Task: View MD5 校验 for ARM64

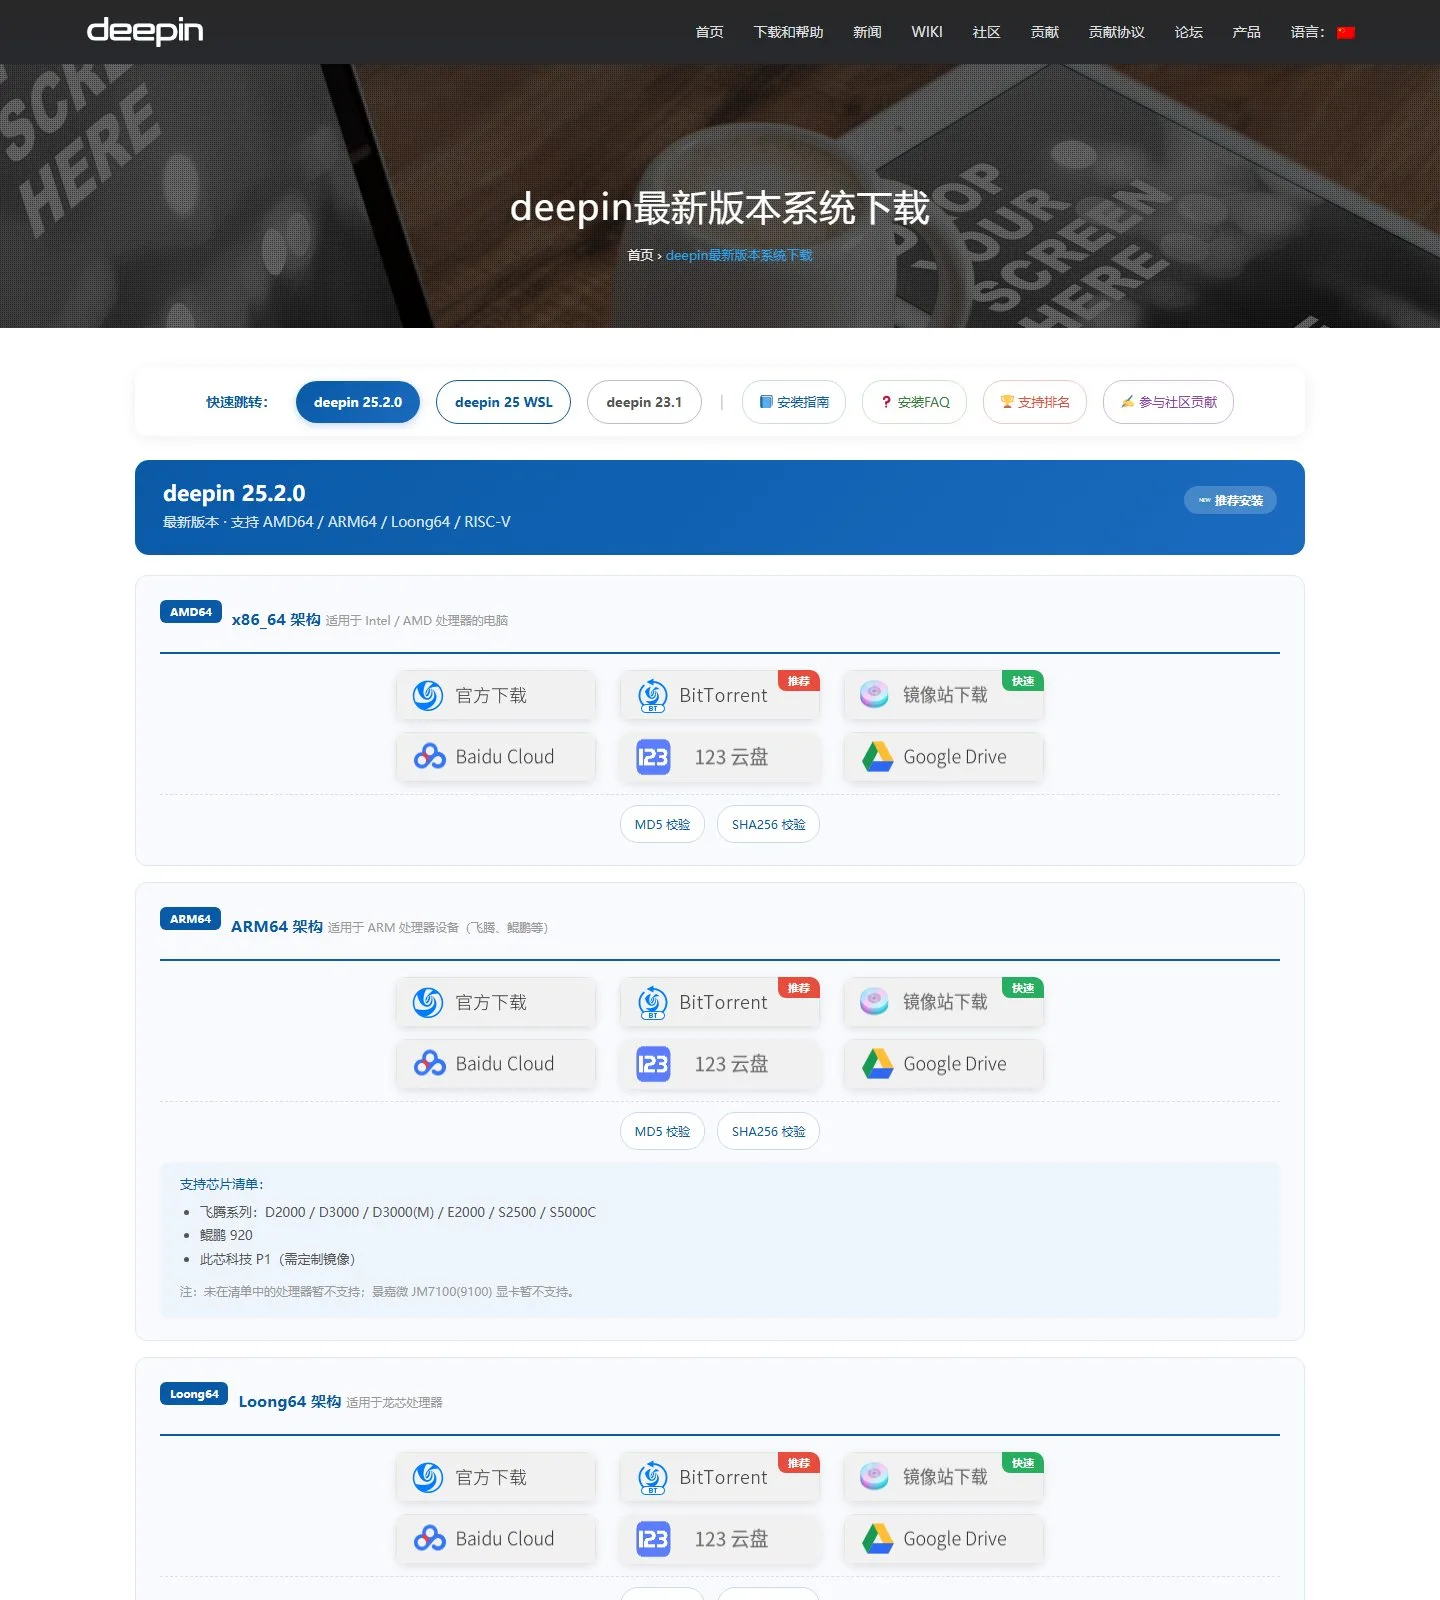Action: click(662, 1131)
